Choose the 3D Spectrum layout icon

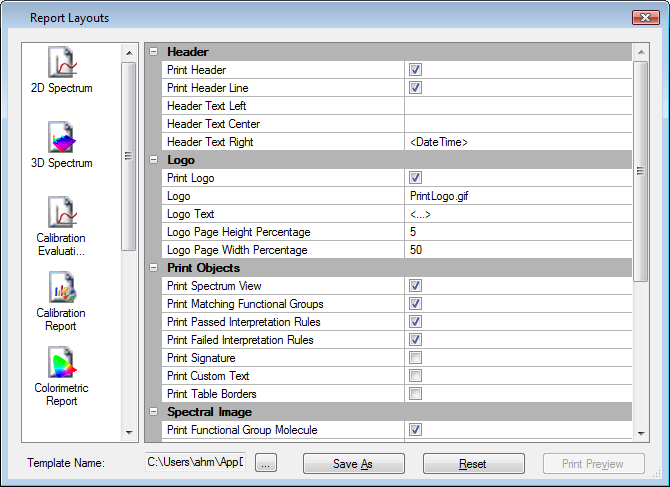[x=62, y=139]
